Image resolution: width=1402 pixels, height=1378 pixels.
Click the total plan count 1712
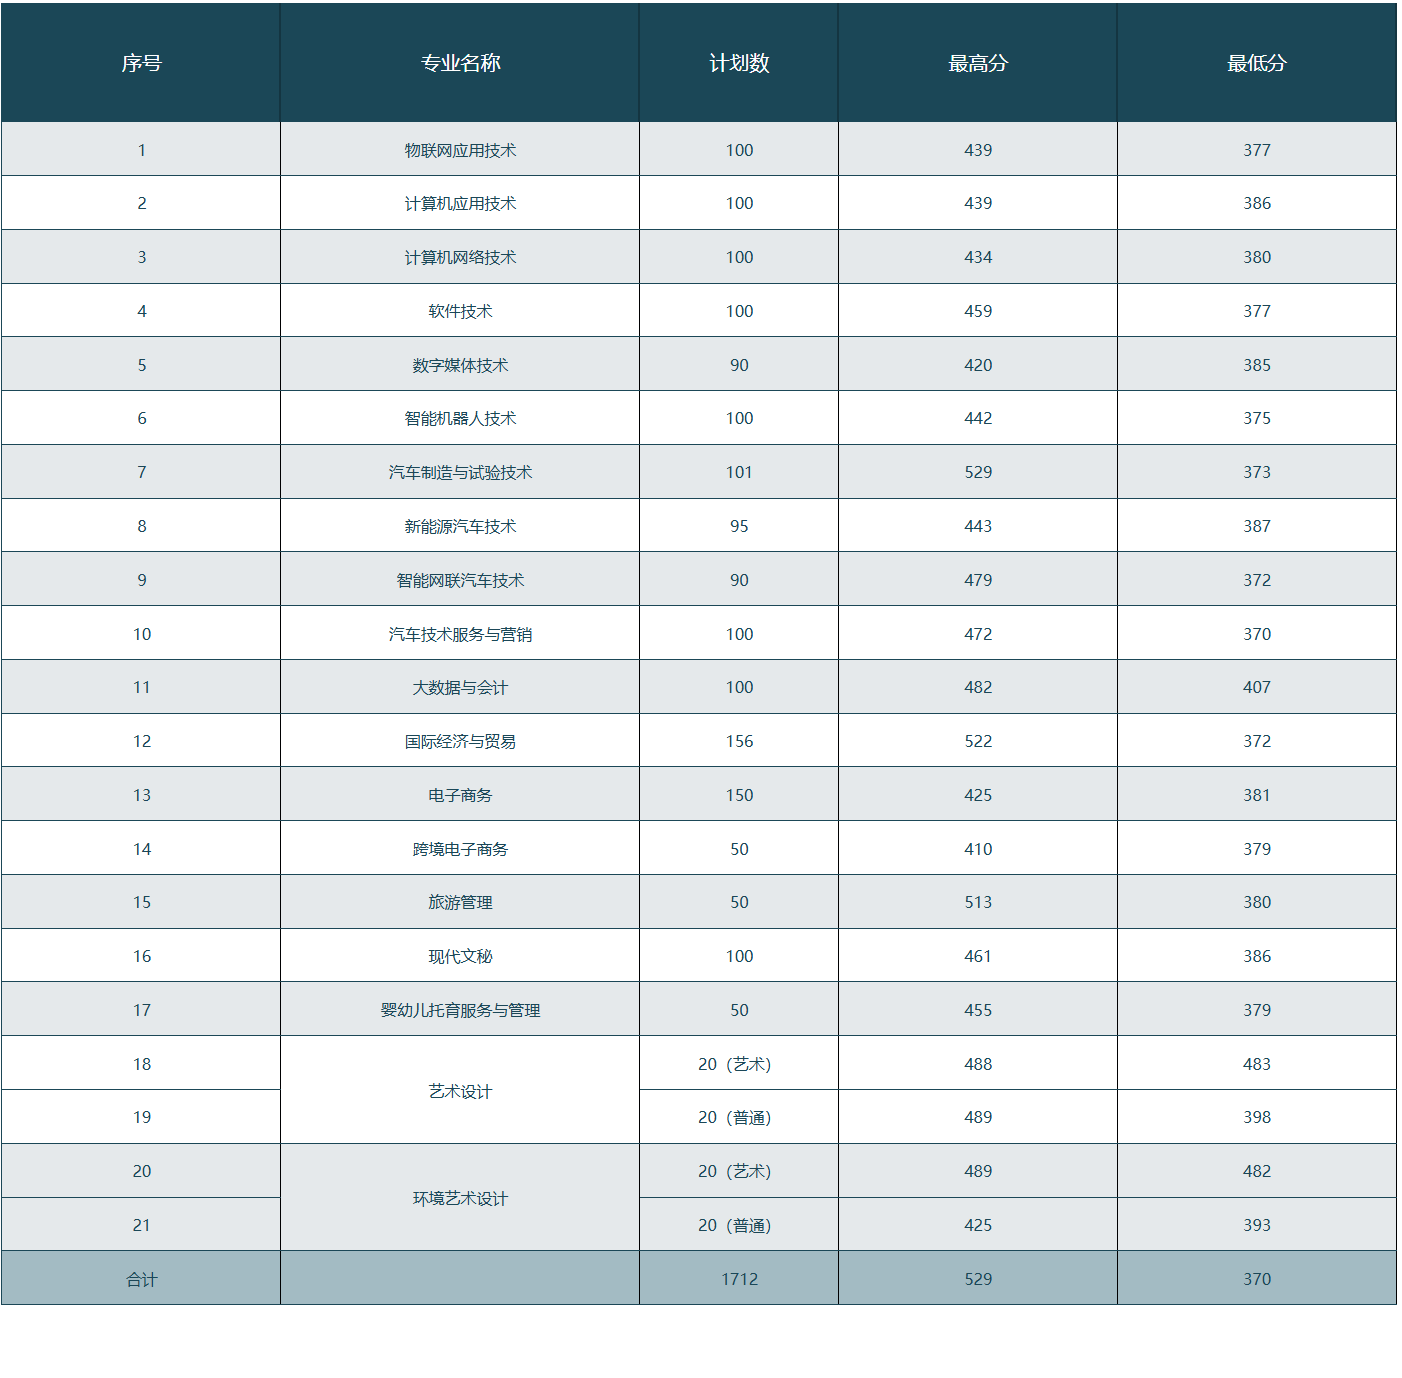pyautogui.click(x=739, y=1279)
